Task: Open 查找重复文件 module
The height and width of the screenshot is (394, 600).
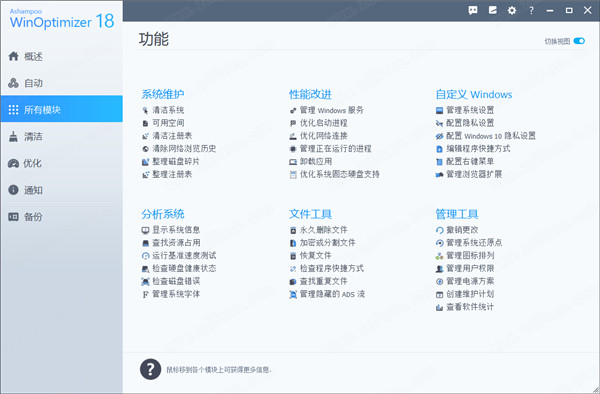Action: (318, 281)
